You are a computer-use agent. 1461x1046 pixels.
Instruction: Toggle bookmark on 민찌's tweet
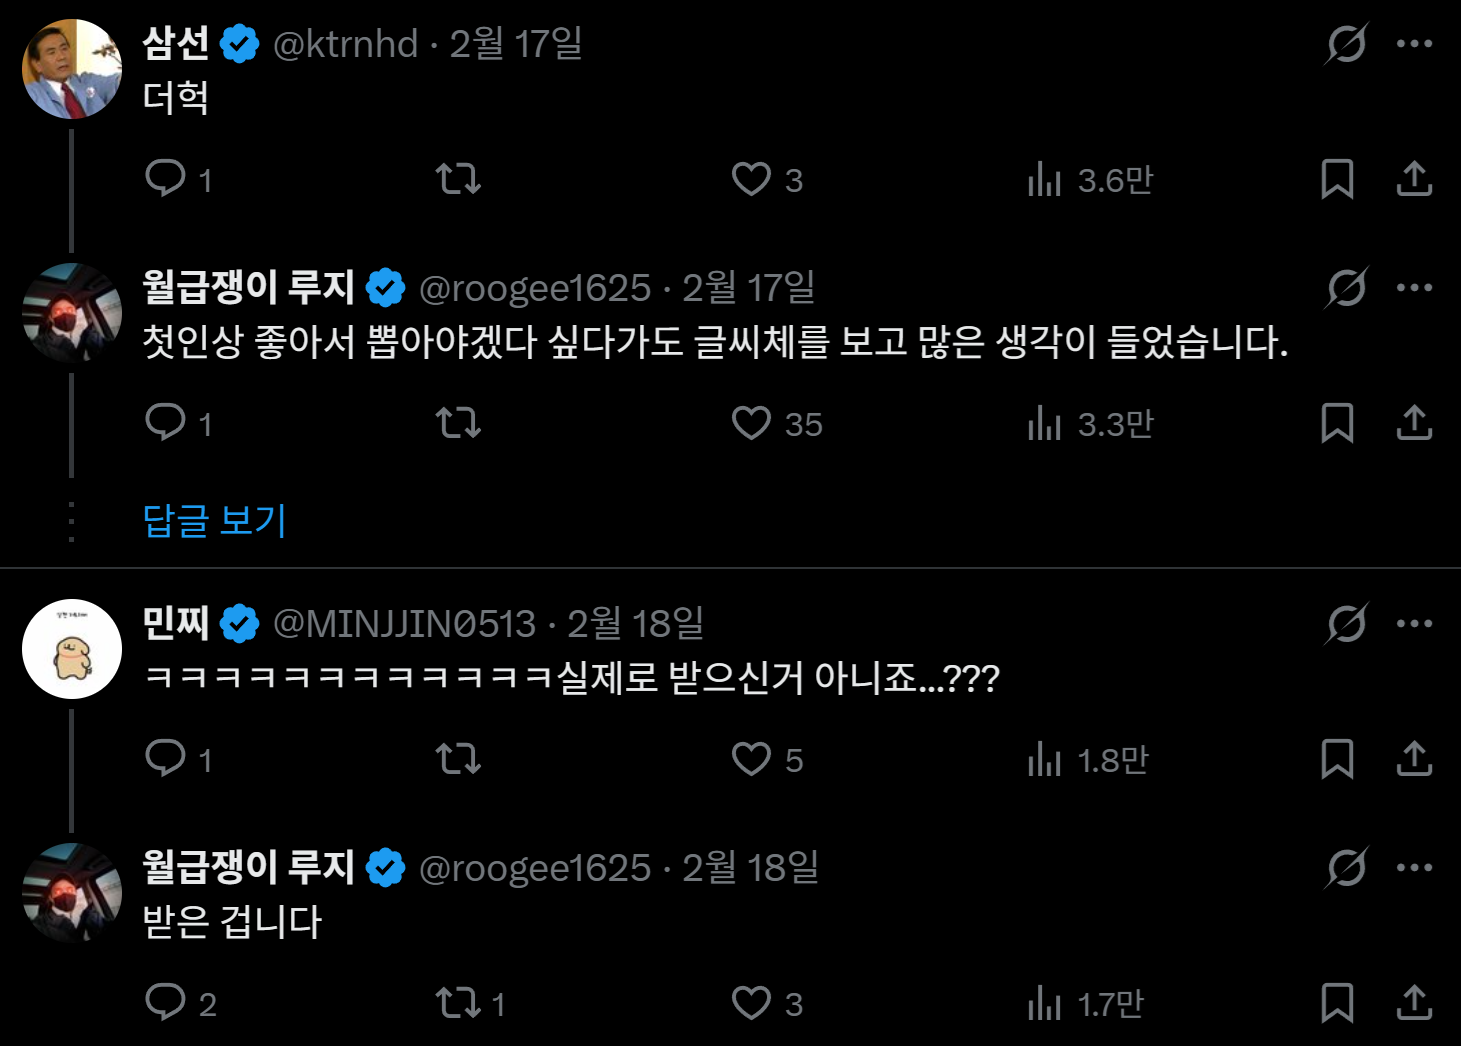(1337, 760)
